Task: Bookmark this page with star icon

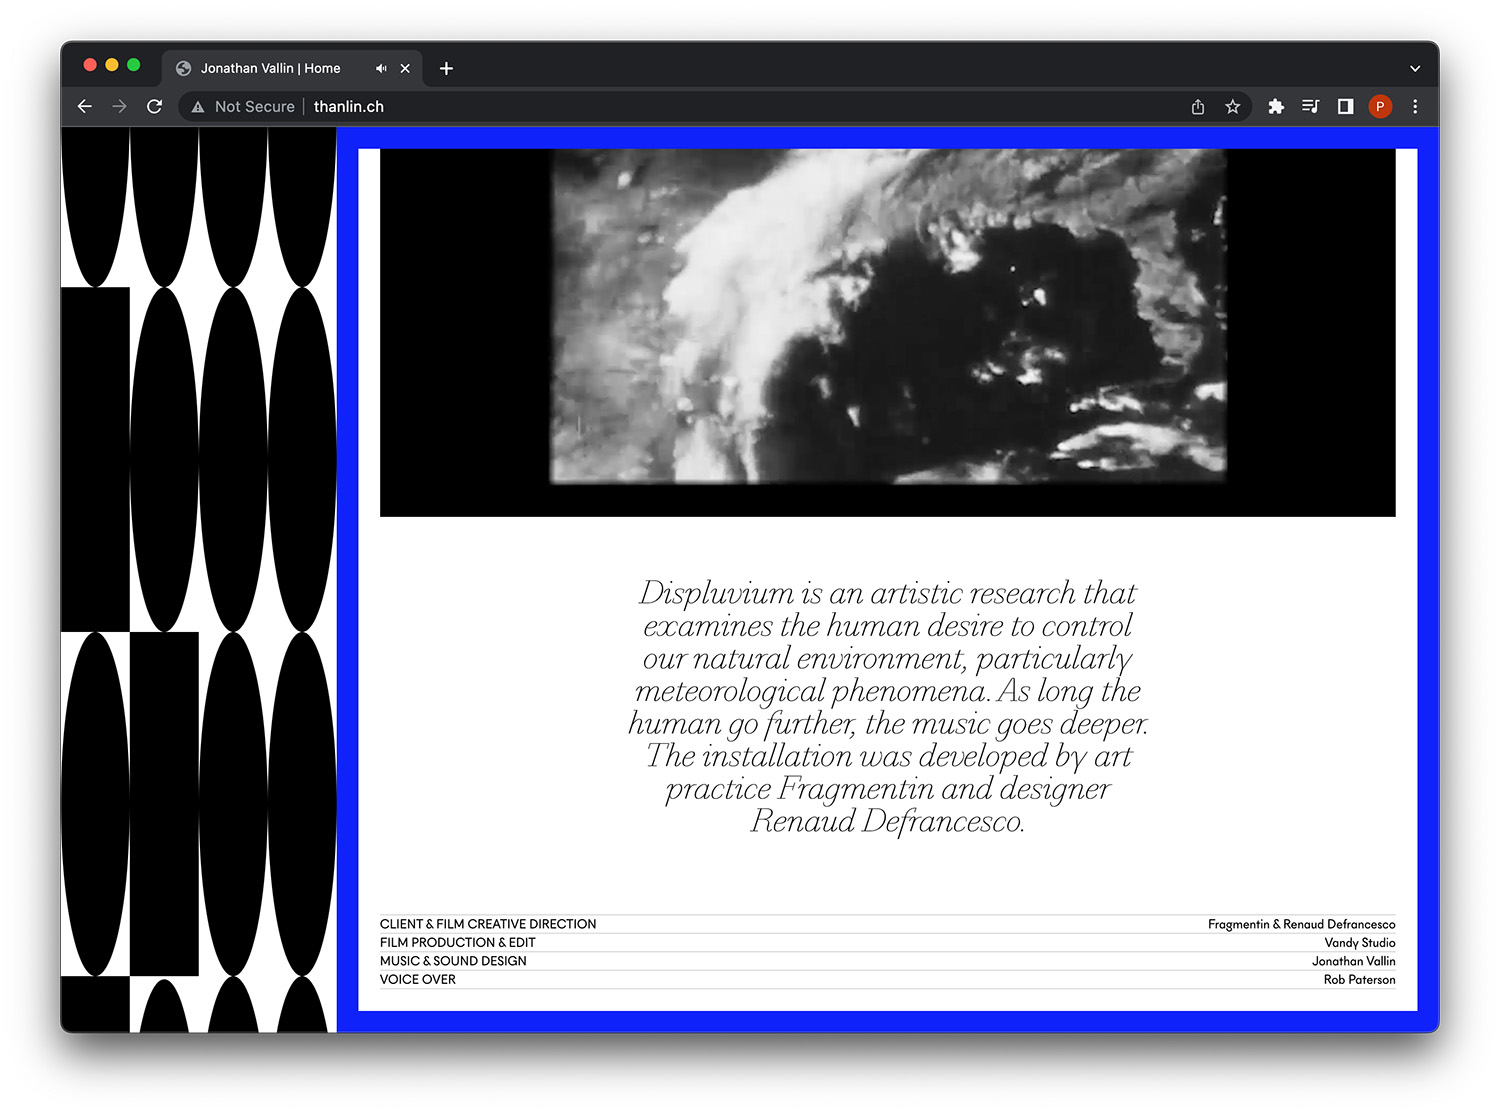Action: [x=1232, y=107]
